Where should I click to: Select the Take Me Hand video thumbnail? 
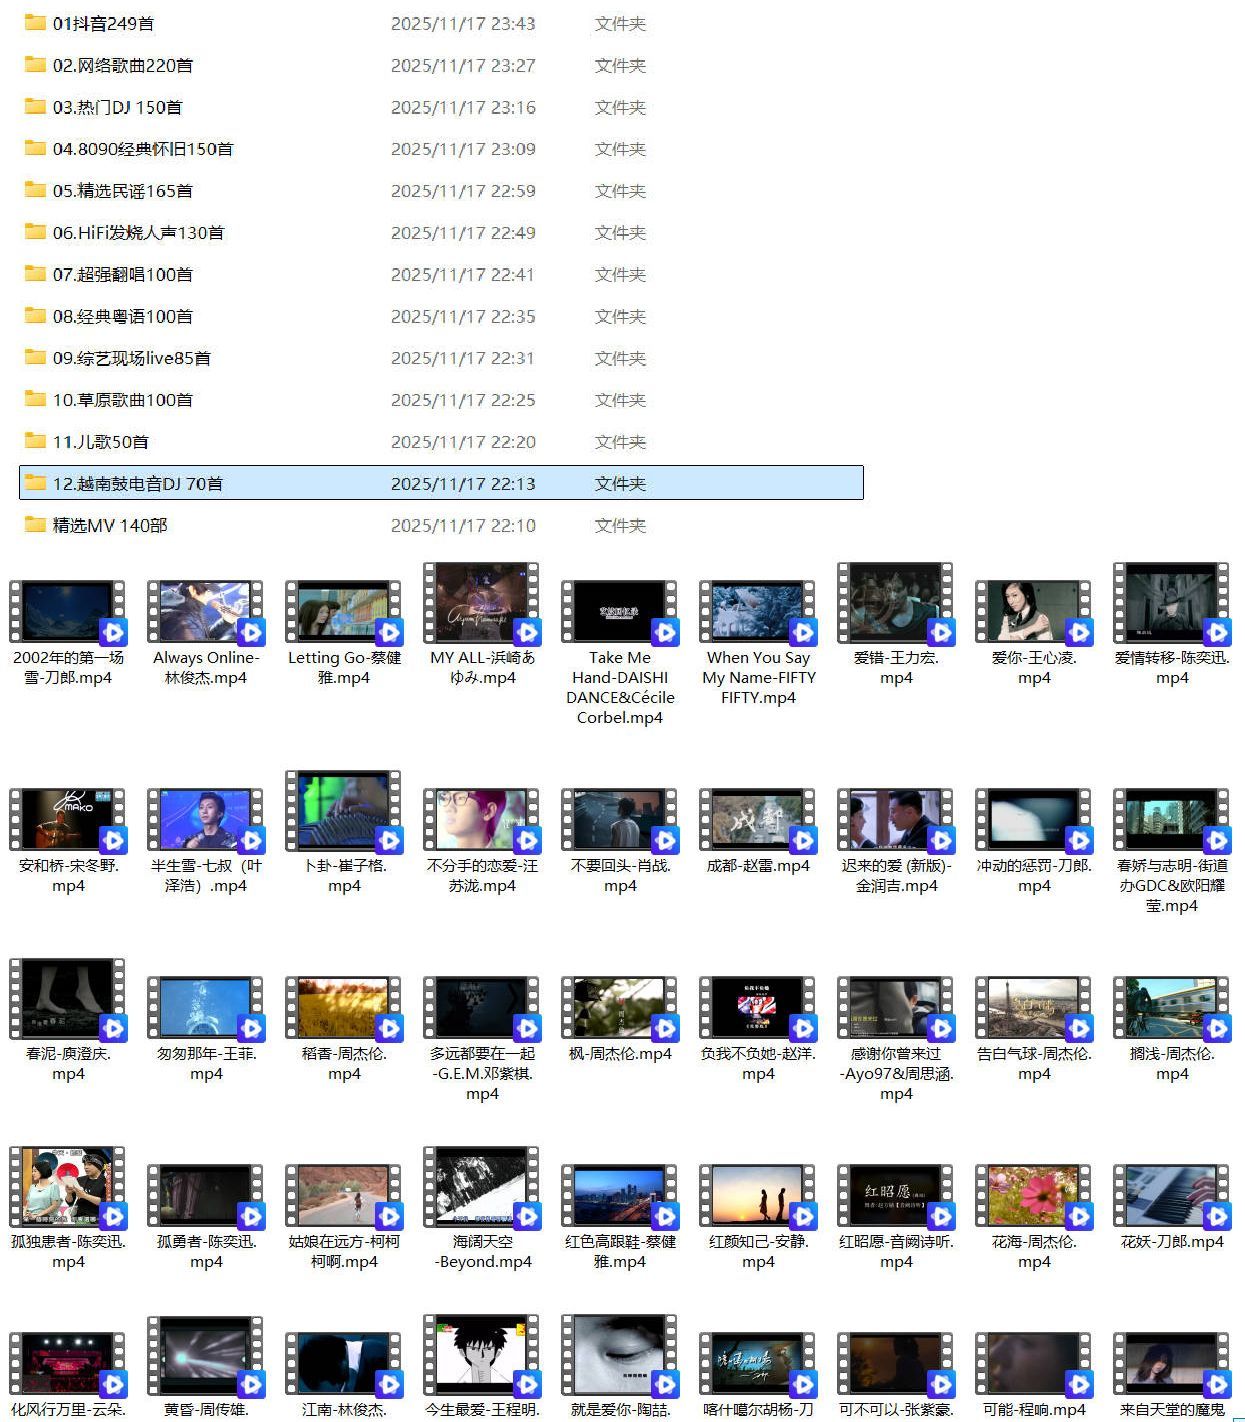tap(620, 611)
